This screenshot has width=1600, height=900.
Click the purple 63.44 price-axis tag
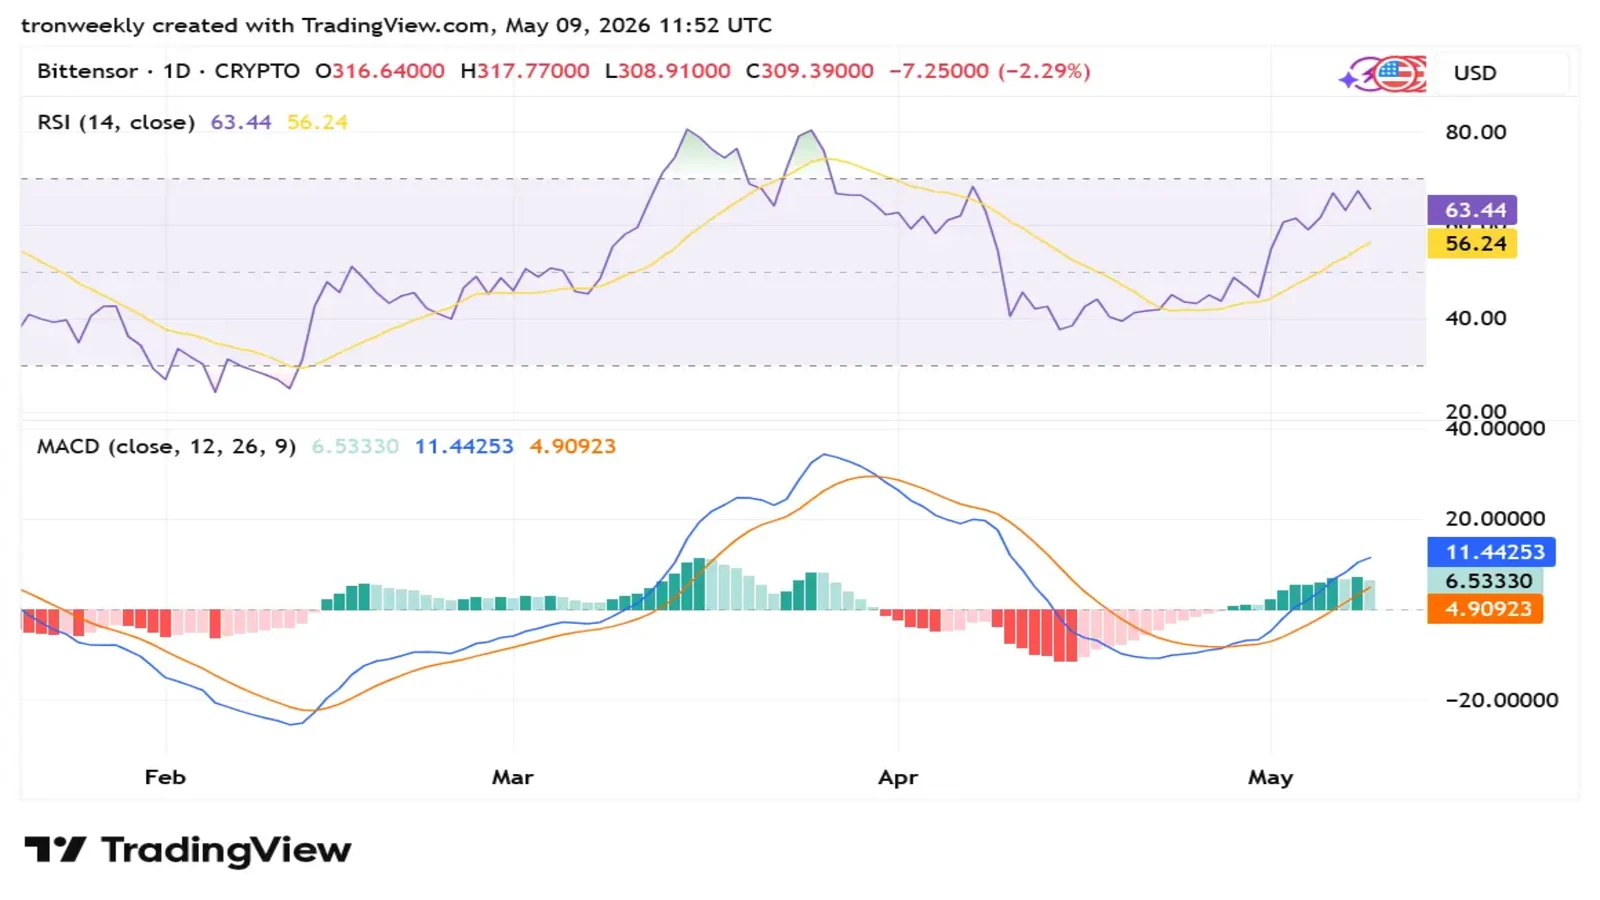(1472, 210)
